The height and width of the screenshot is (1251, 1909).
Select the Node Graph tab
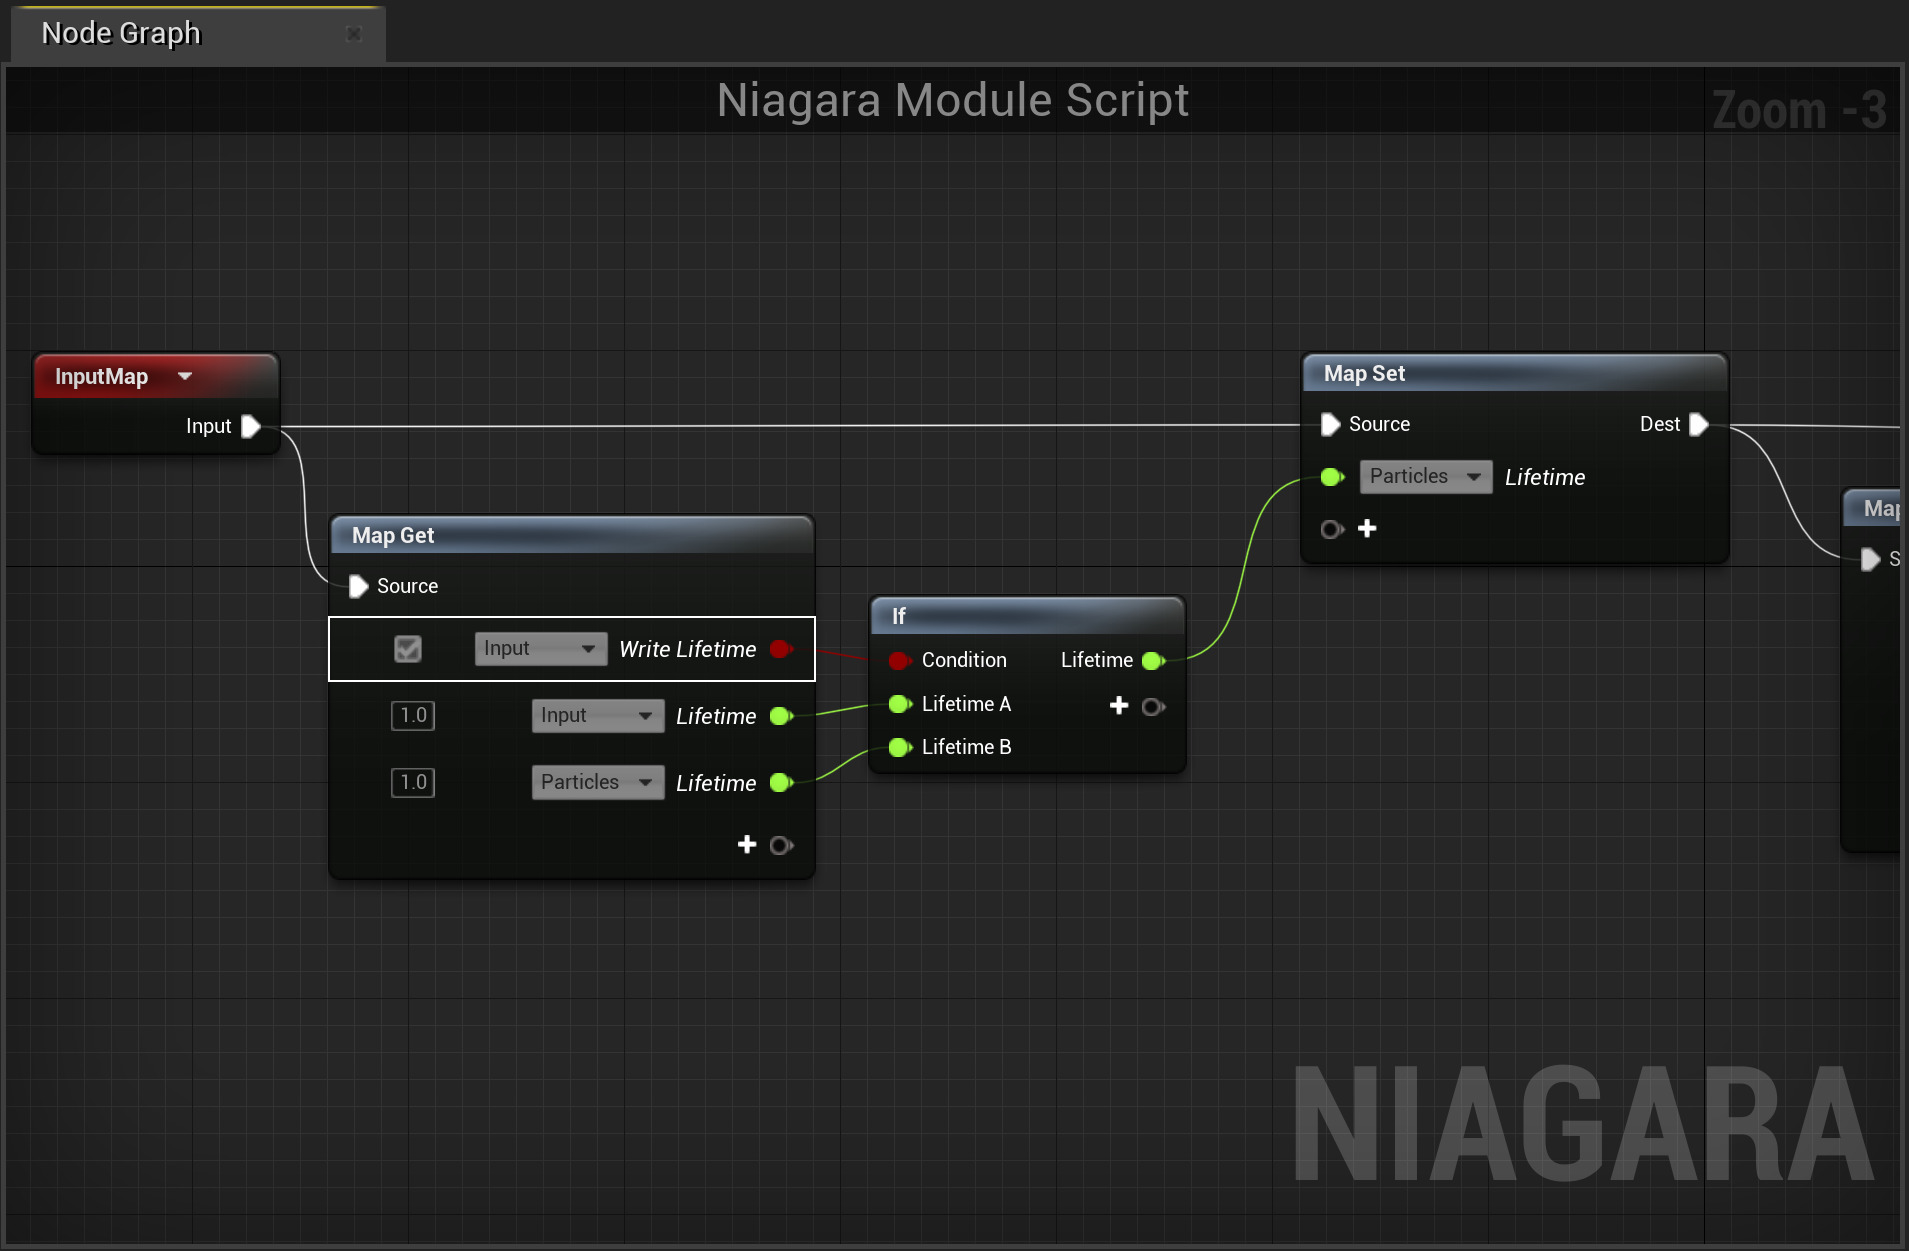point(198,34)
